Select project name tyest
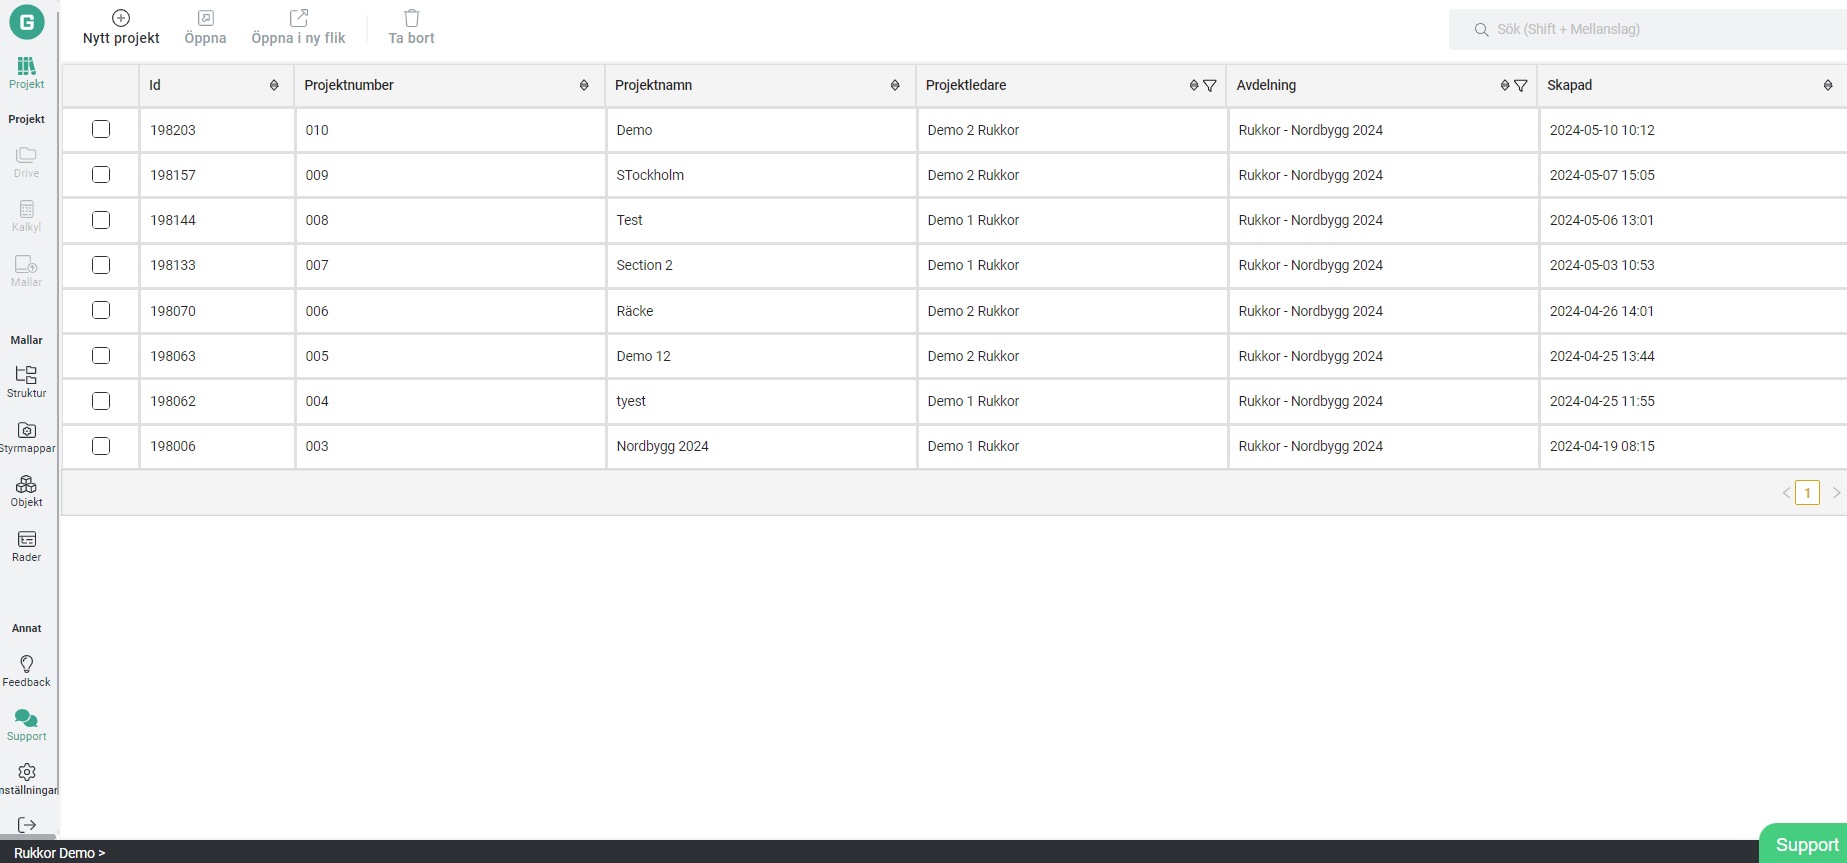Screen dimensions: 1847x863 (x=631, y=401)
